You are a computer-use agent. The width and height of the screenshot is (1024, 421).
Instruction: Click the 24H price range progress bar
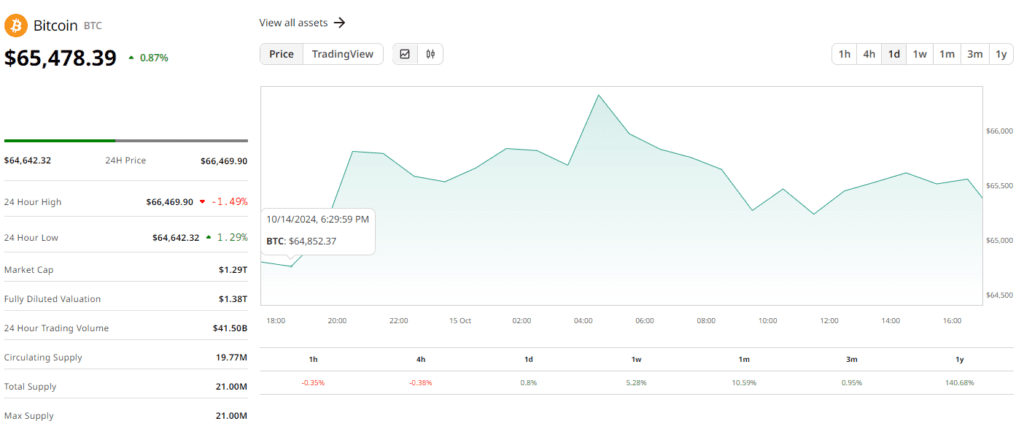(x=126, y=140)
